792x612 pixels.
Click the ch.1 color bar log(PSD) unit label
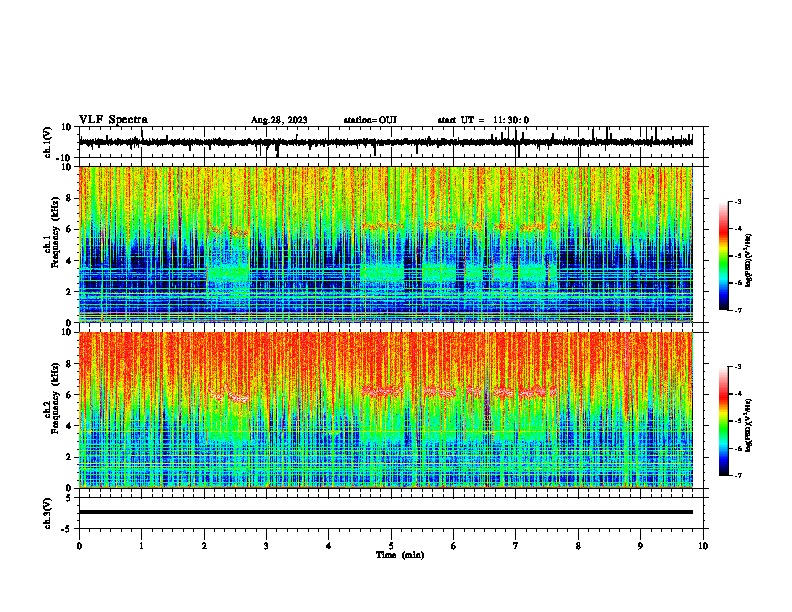[x=749, y=261]
